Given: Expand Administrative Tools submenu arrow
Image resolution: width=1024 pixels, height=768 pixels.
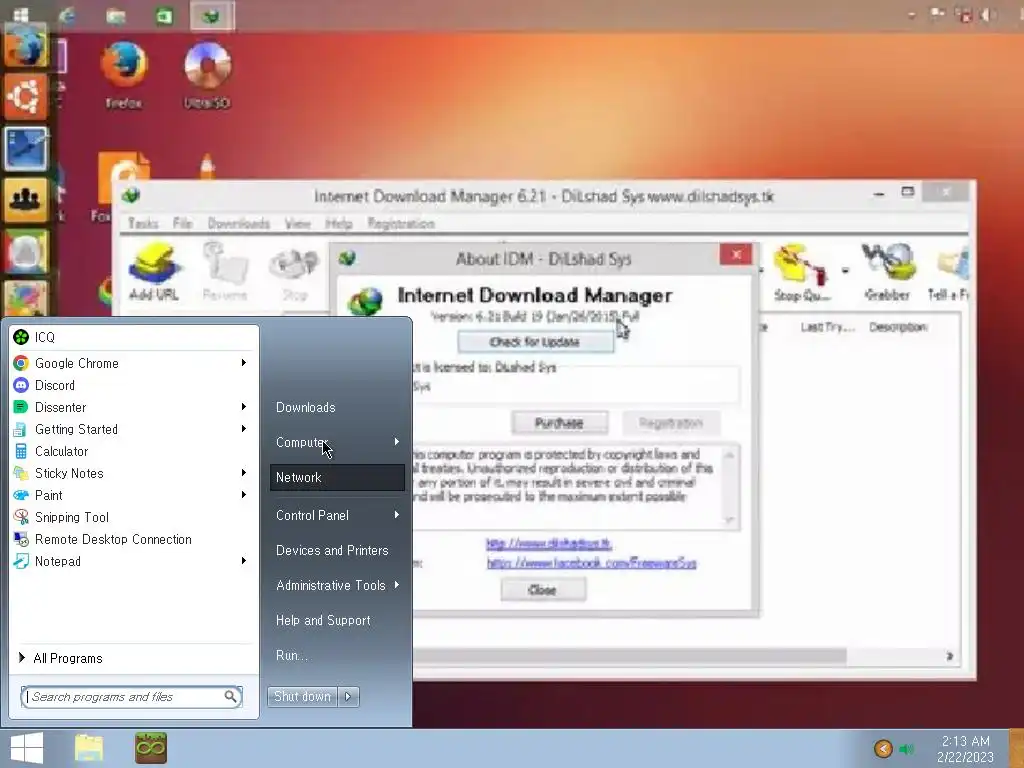Looking at the screenshot, I should coord(396,585).
